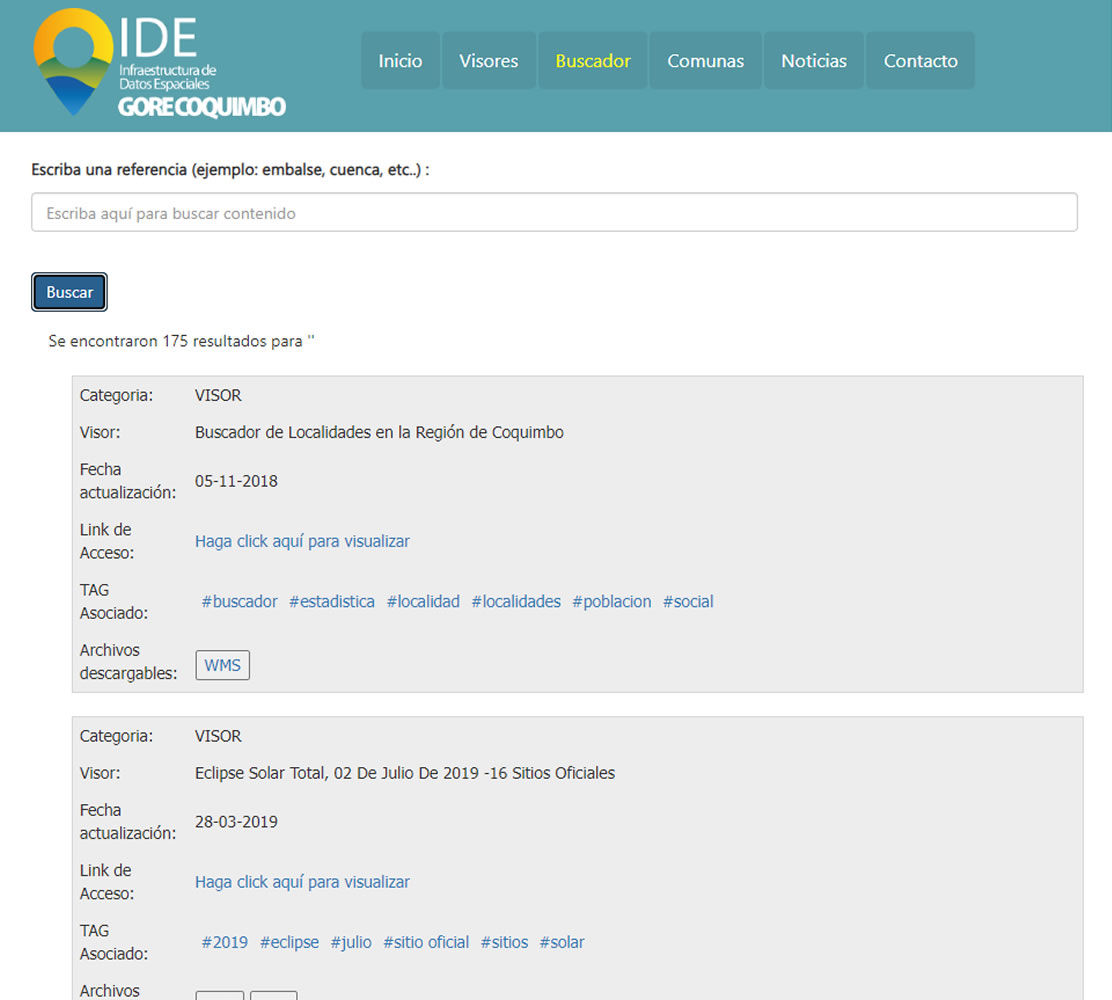The image size is (1112, 1000).
Task: Click the #estadistica tag
Action: click(332, 601)
